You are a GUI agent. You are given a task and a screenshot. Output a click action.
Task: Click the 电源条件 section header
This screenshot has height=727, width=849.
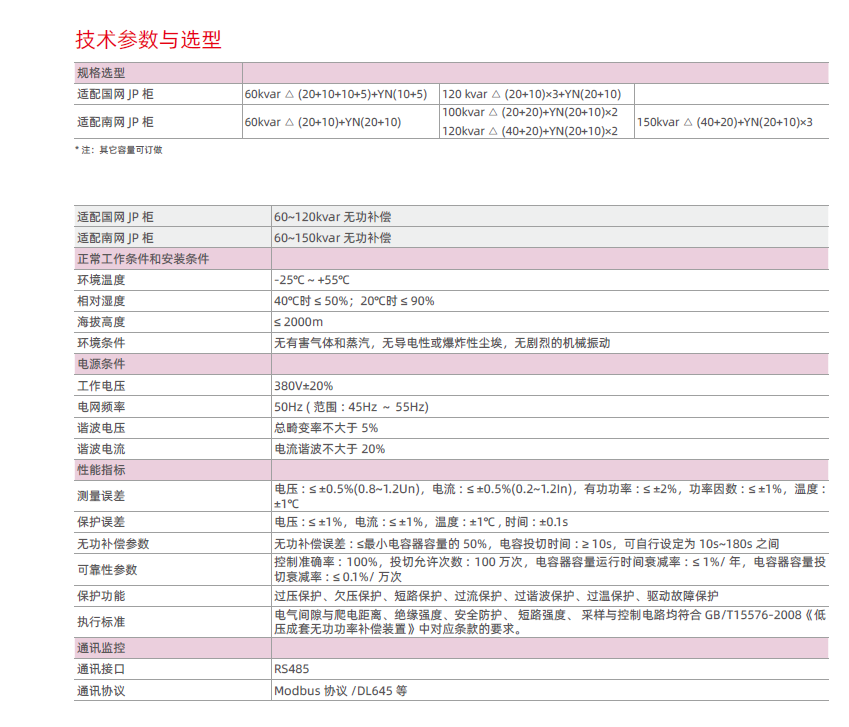tap(101, 364)
